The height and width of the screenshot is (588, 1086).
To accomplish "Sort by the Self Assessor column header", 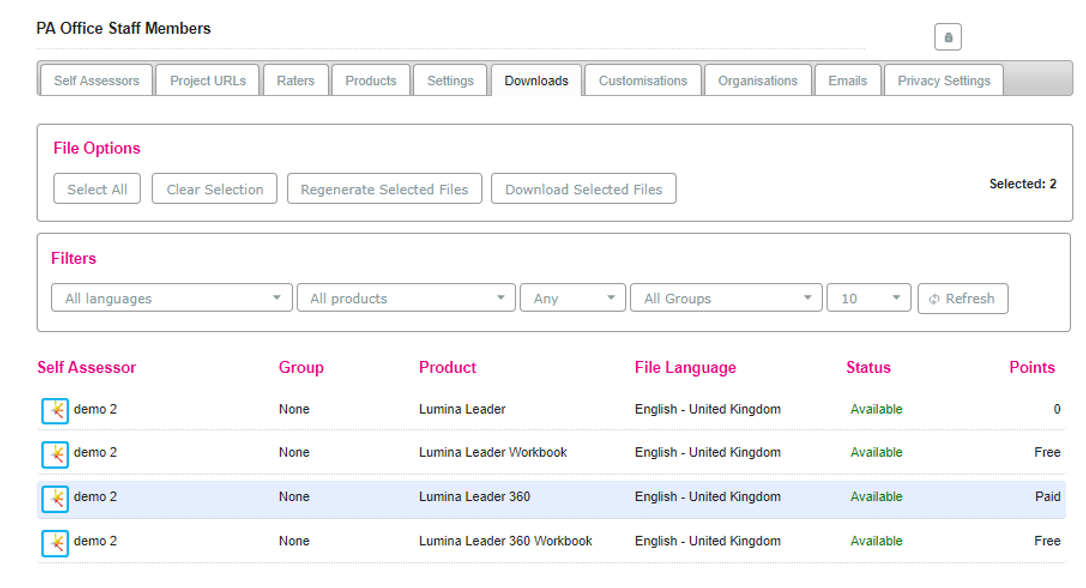I will (87, 367).
